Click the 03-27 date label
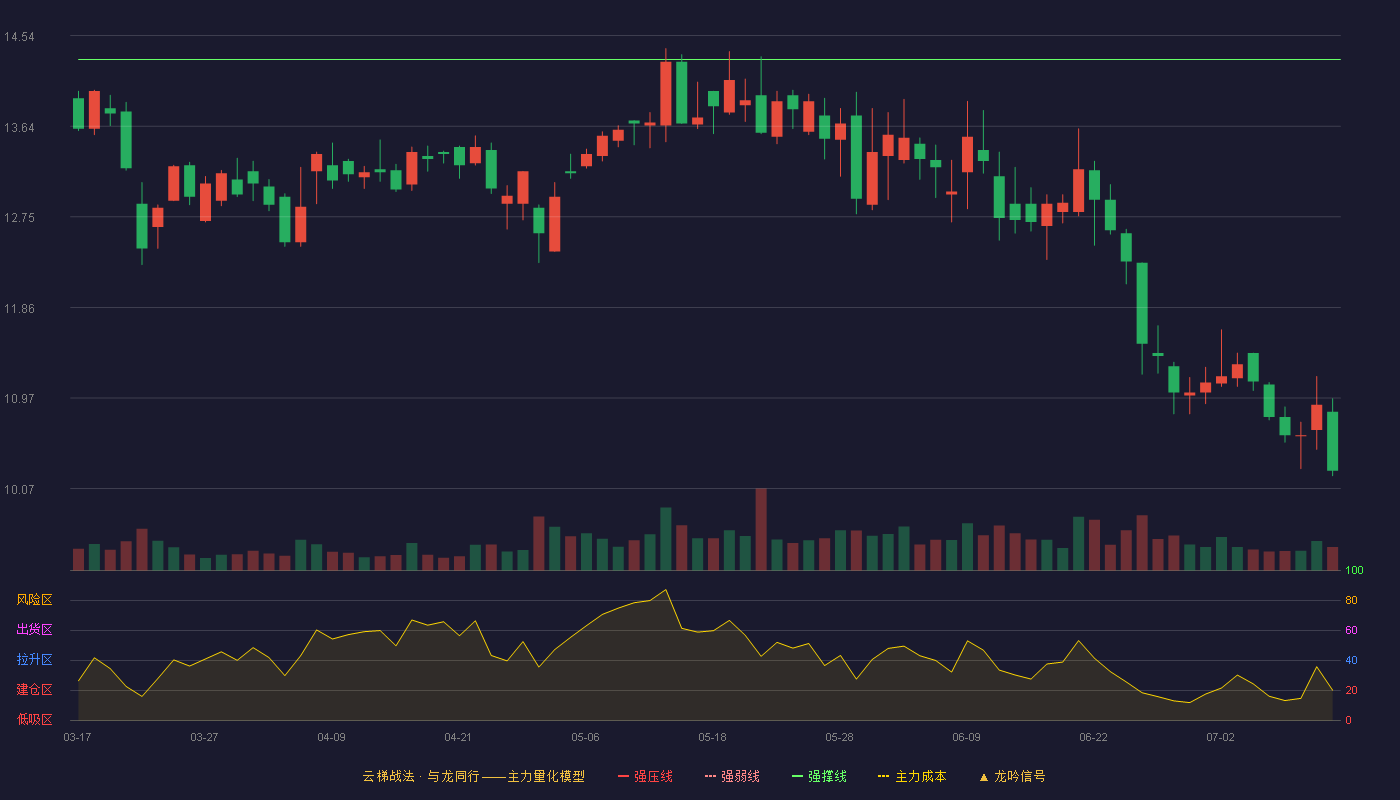 204,737
